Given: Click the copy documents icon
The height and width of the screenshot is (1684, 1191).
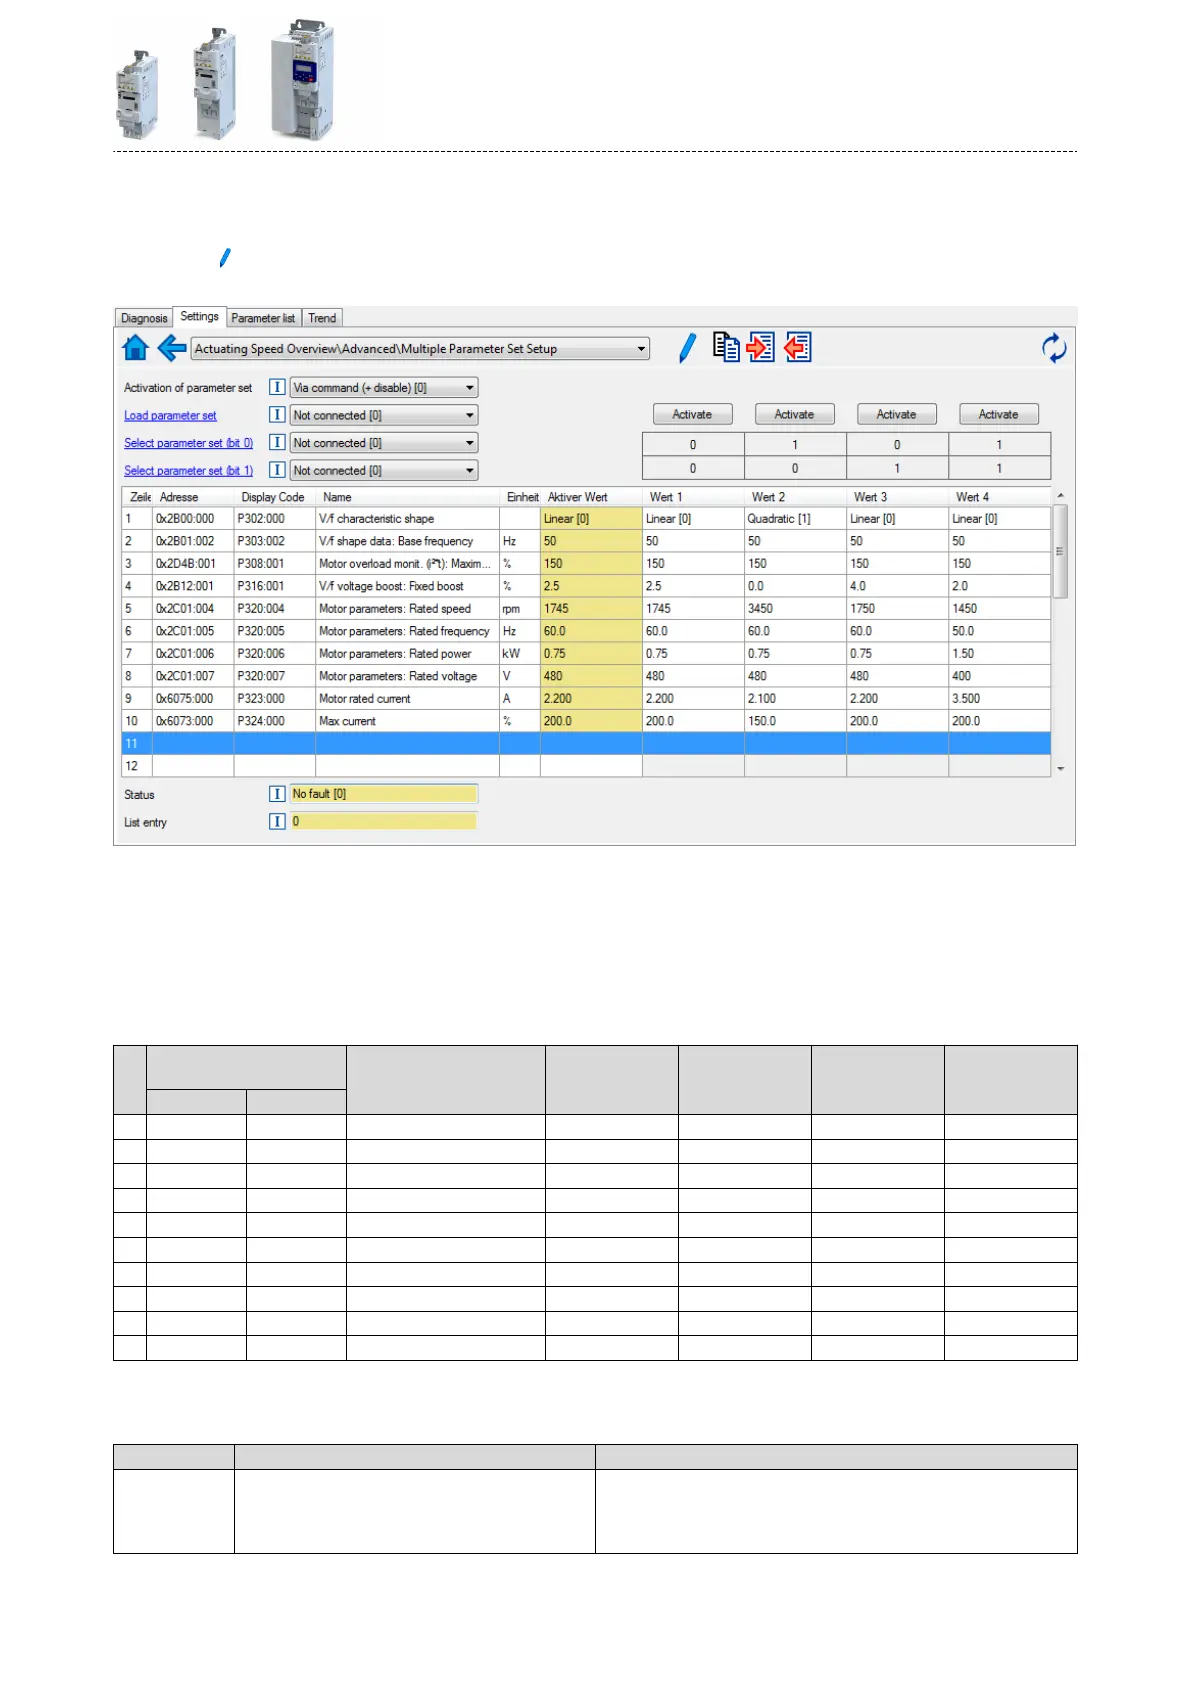Looking at the screenshot, I should click(726, 347).
